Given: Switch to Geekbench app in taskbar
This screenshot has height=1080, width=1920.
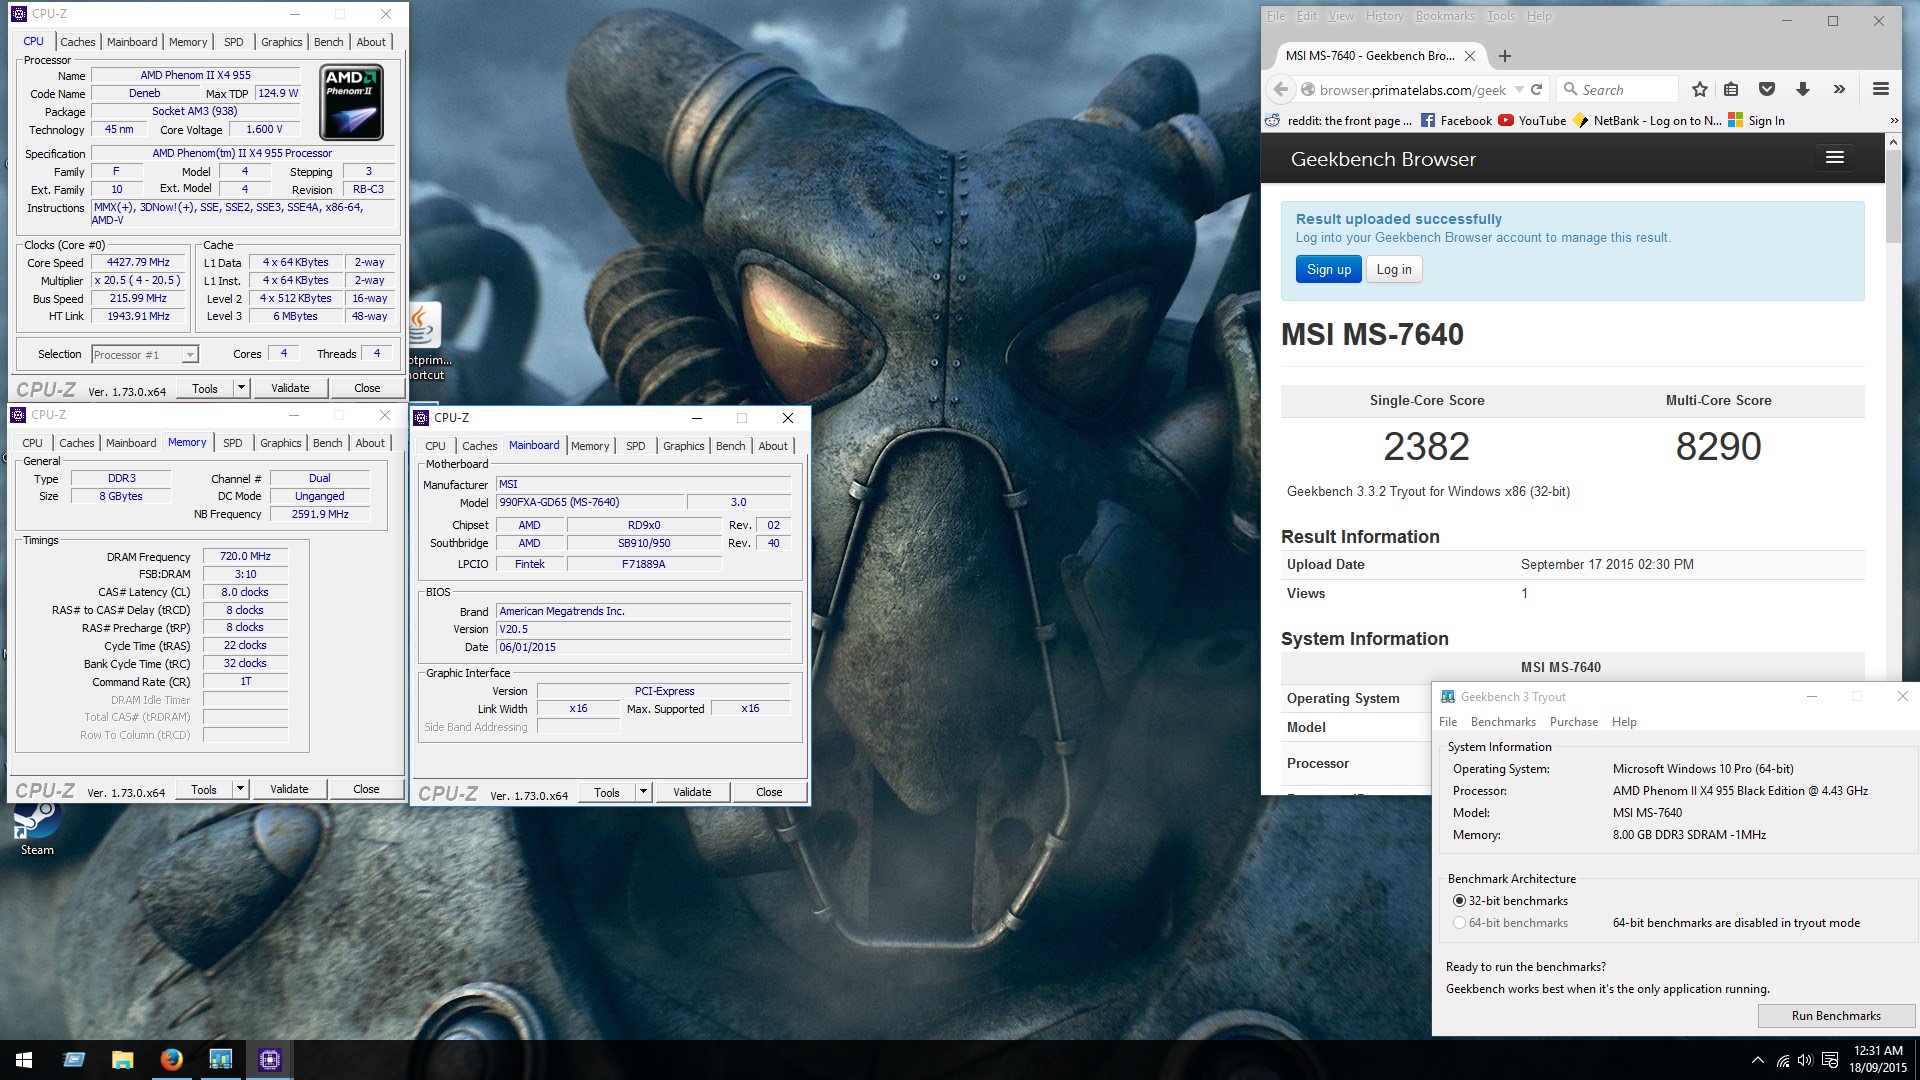Looking at the screenshot, I should pyautogui.click(x=220, y=1060).
